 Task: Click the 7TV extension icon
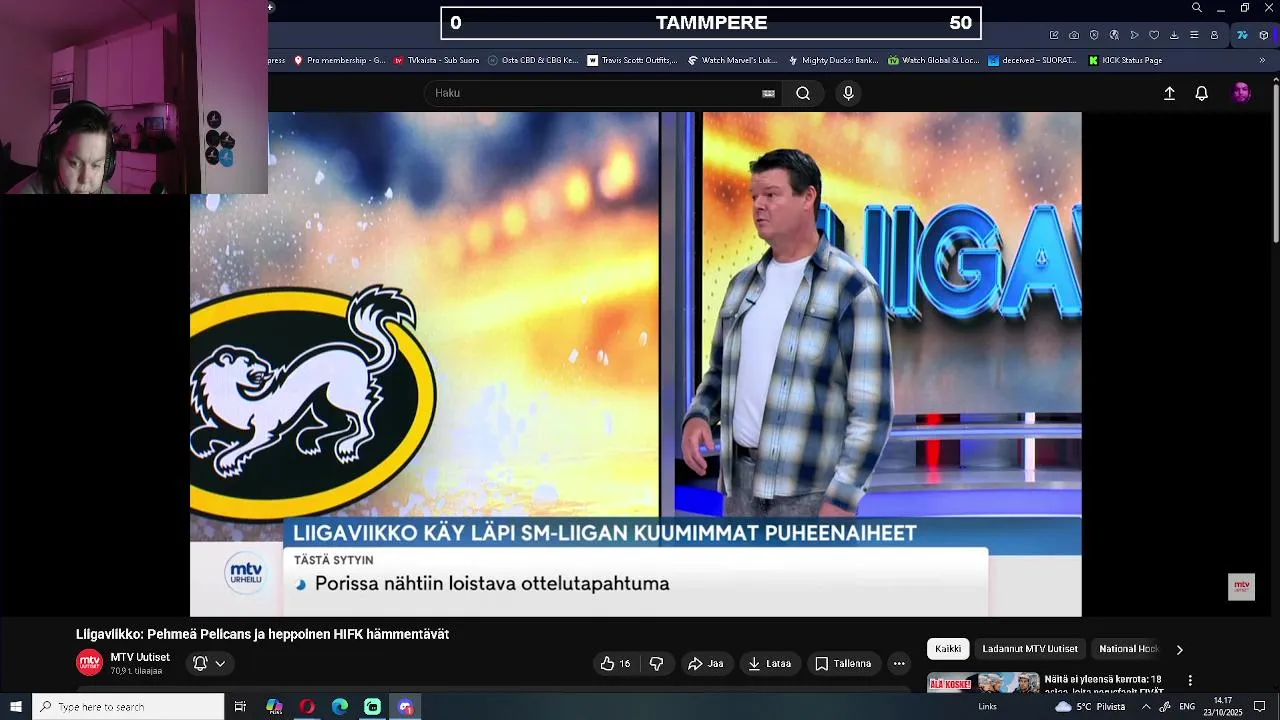click(x=1242, y=35)
